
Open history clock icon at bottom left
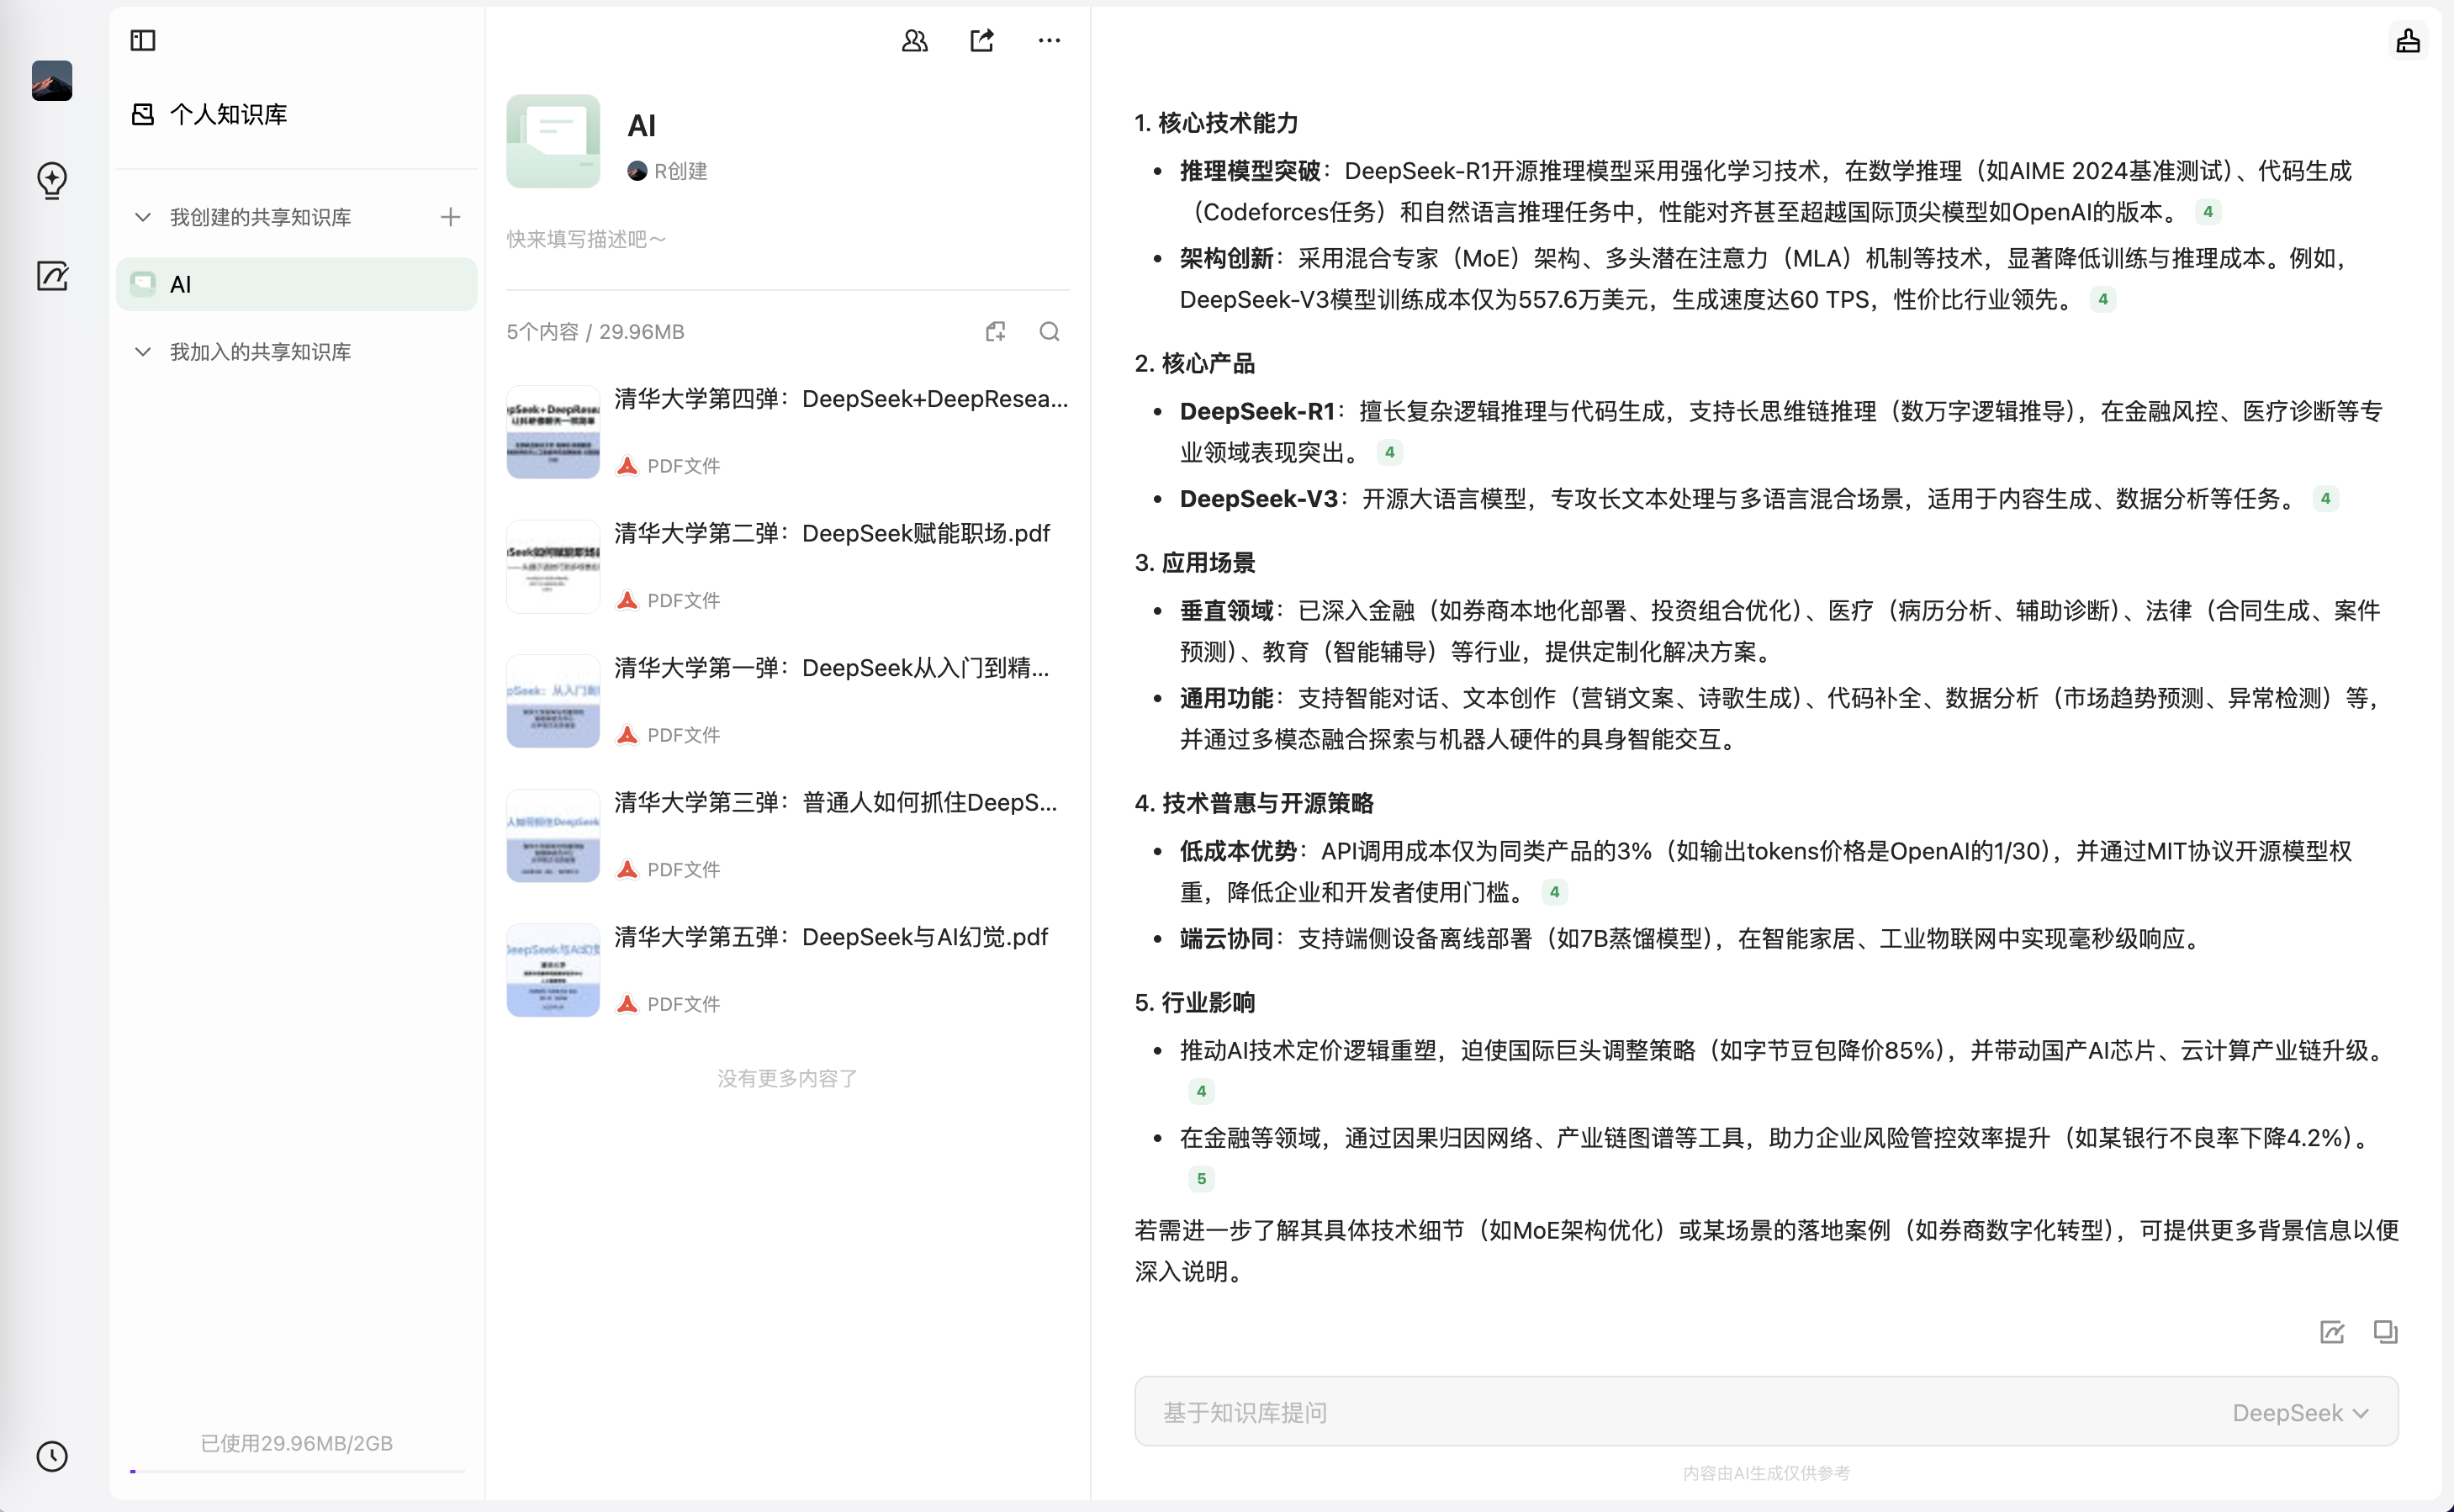(x=52, y=1455)
